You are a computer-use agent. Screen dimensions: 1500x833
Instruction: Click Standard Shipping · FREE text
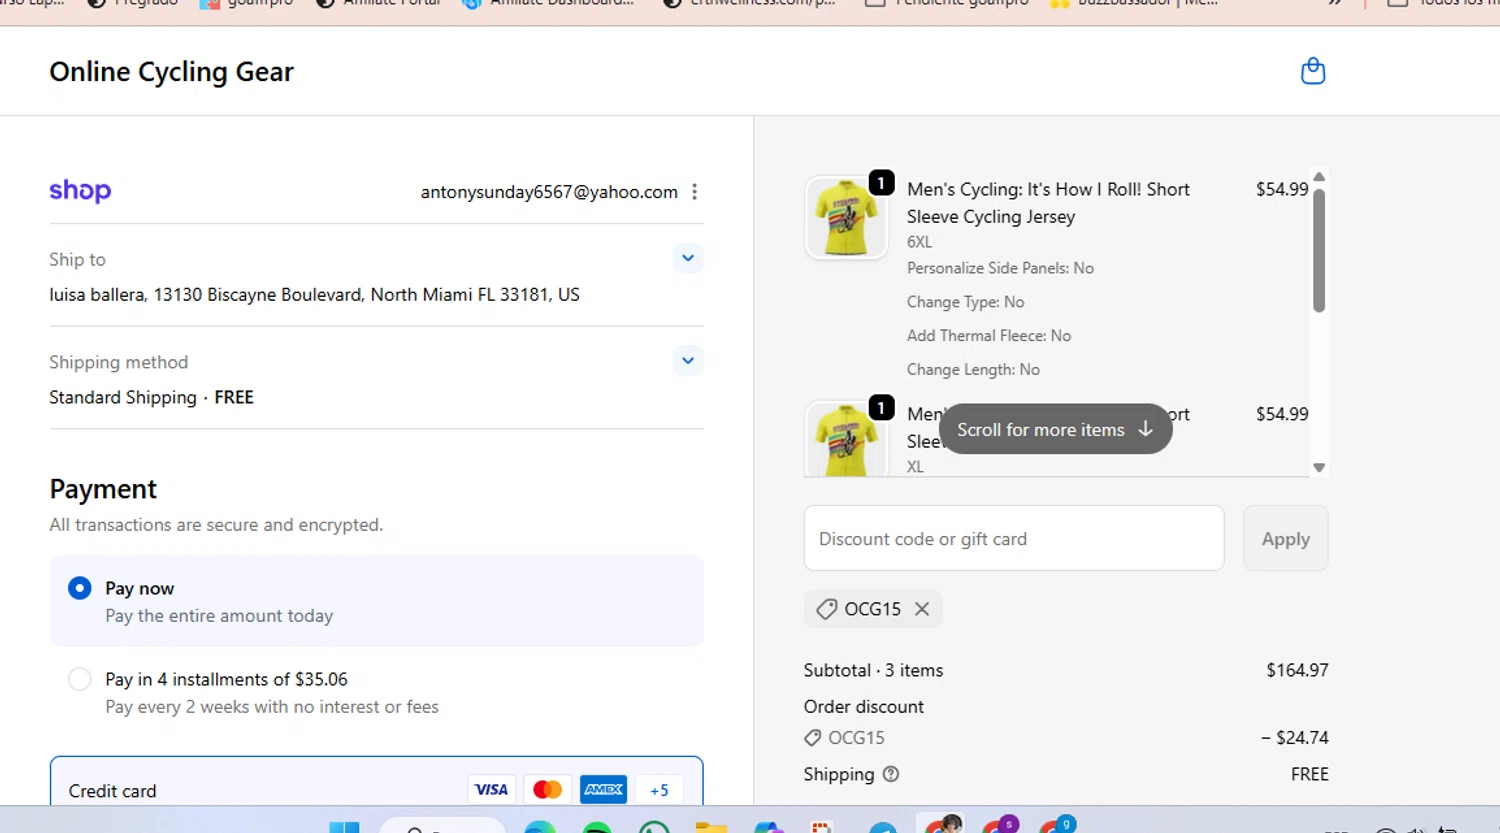[151, 397]
